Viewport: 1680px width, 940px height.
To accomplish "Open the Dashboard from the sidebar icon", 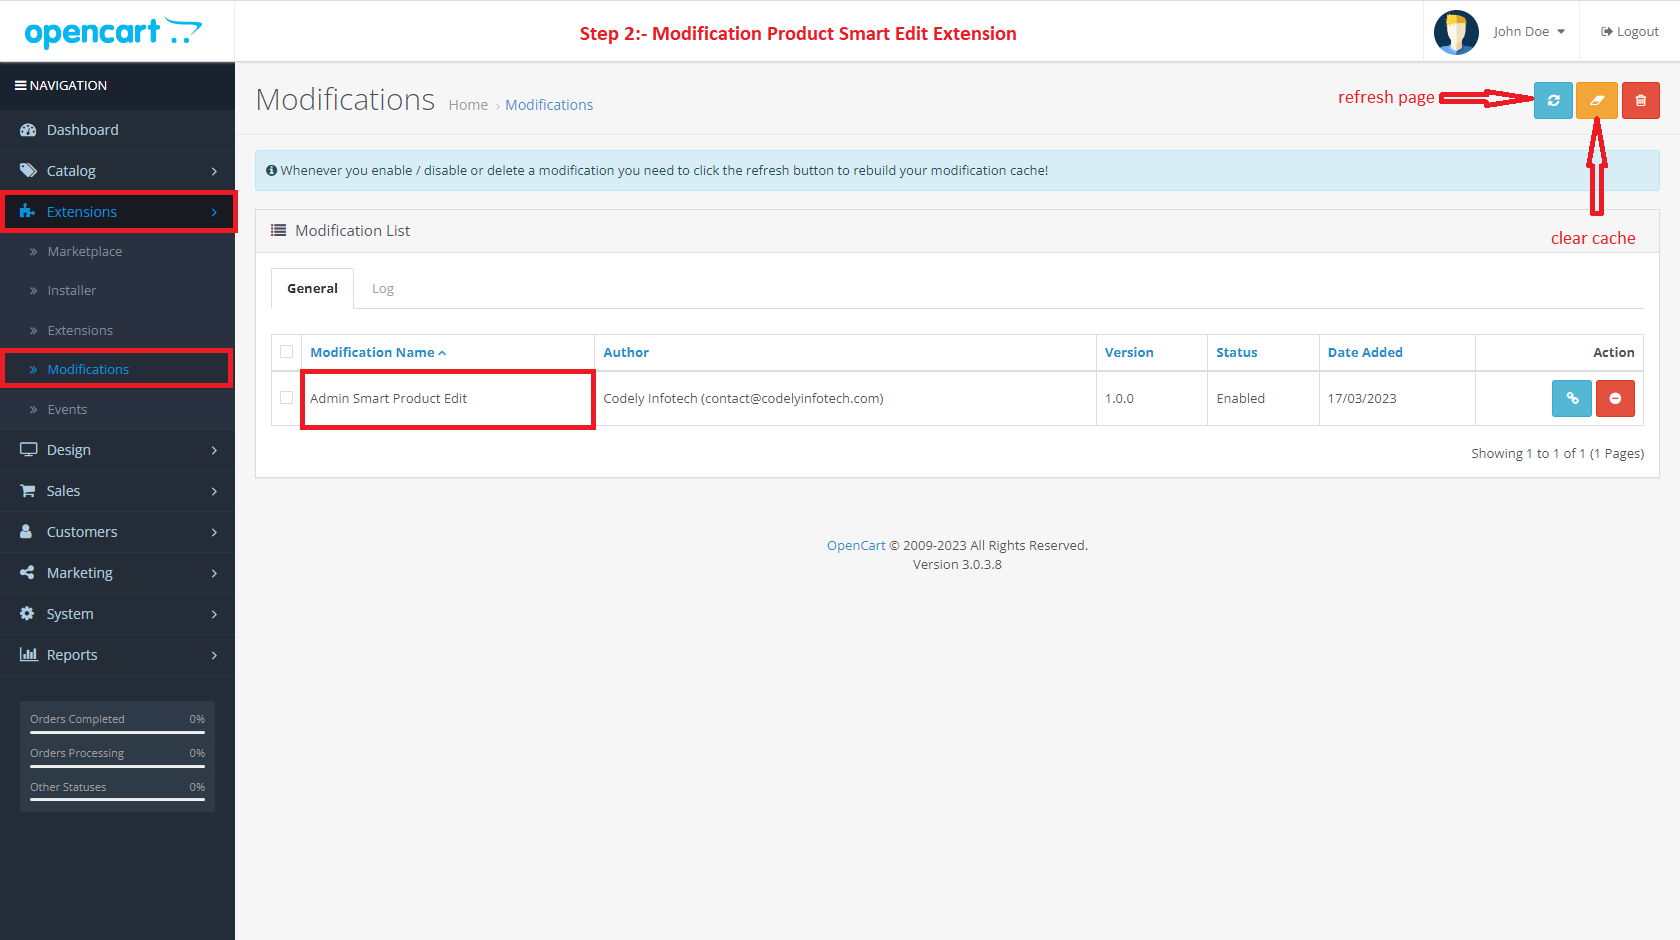I will (28, 129).
